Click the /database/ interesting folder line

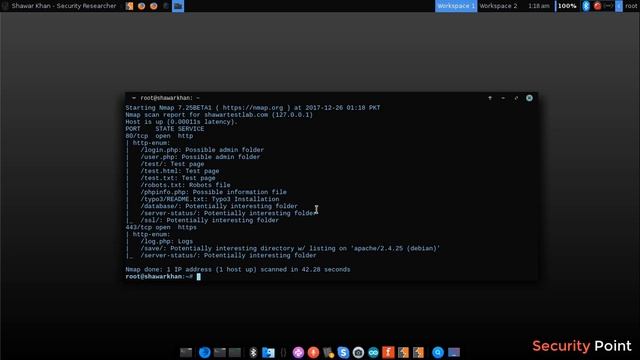coord(219,206)
